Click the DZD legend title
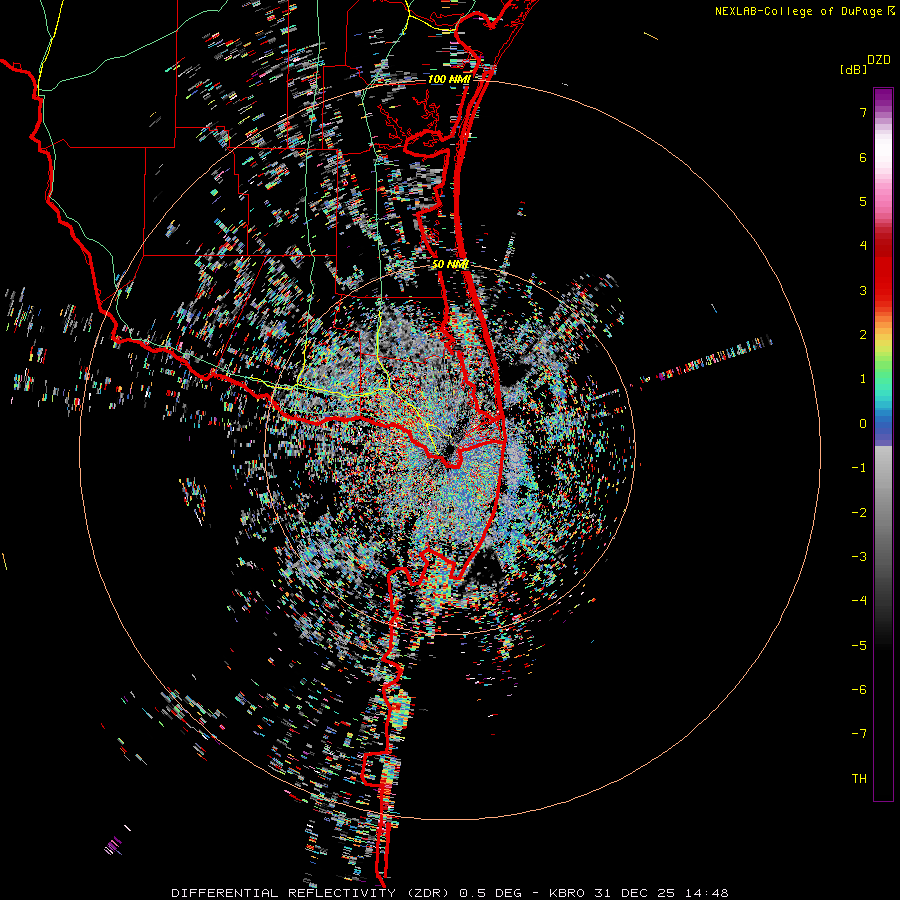 click(879, 60)
